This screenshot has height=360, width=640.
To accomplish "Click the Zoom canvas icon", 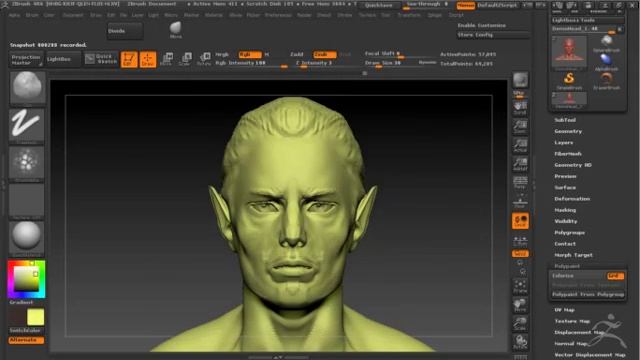I will tap(520, 127).
